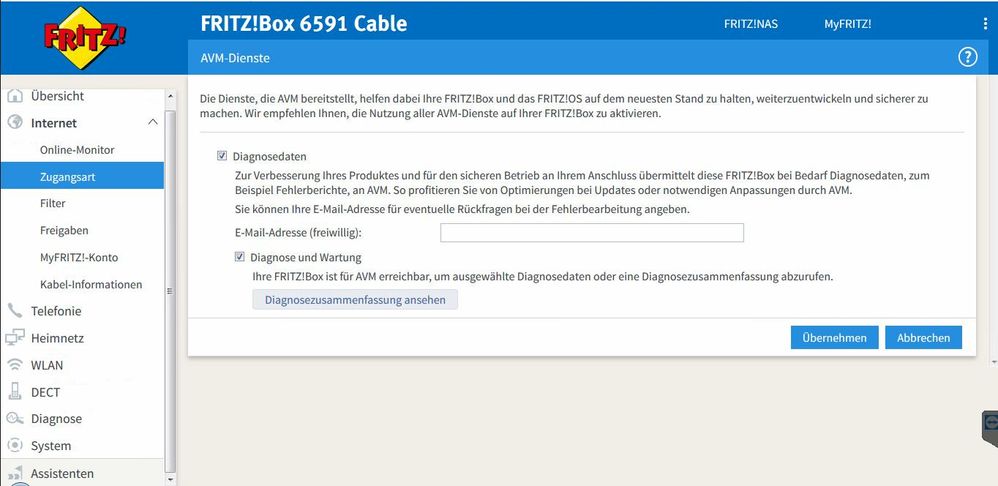This screenshot has height=486, width=998.
Task: Click the Übernehmen button
Action: pyautogui.click(x=834, y=338)
